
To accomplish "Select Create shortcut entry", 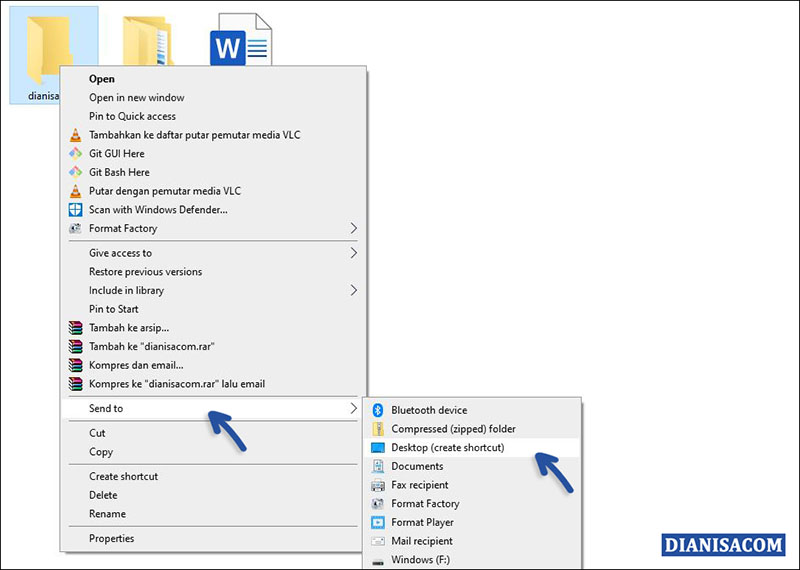I will coord(213,477).
